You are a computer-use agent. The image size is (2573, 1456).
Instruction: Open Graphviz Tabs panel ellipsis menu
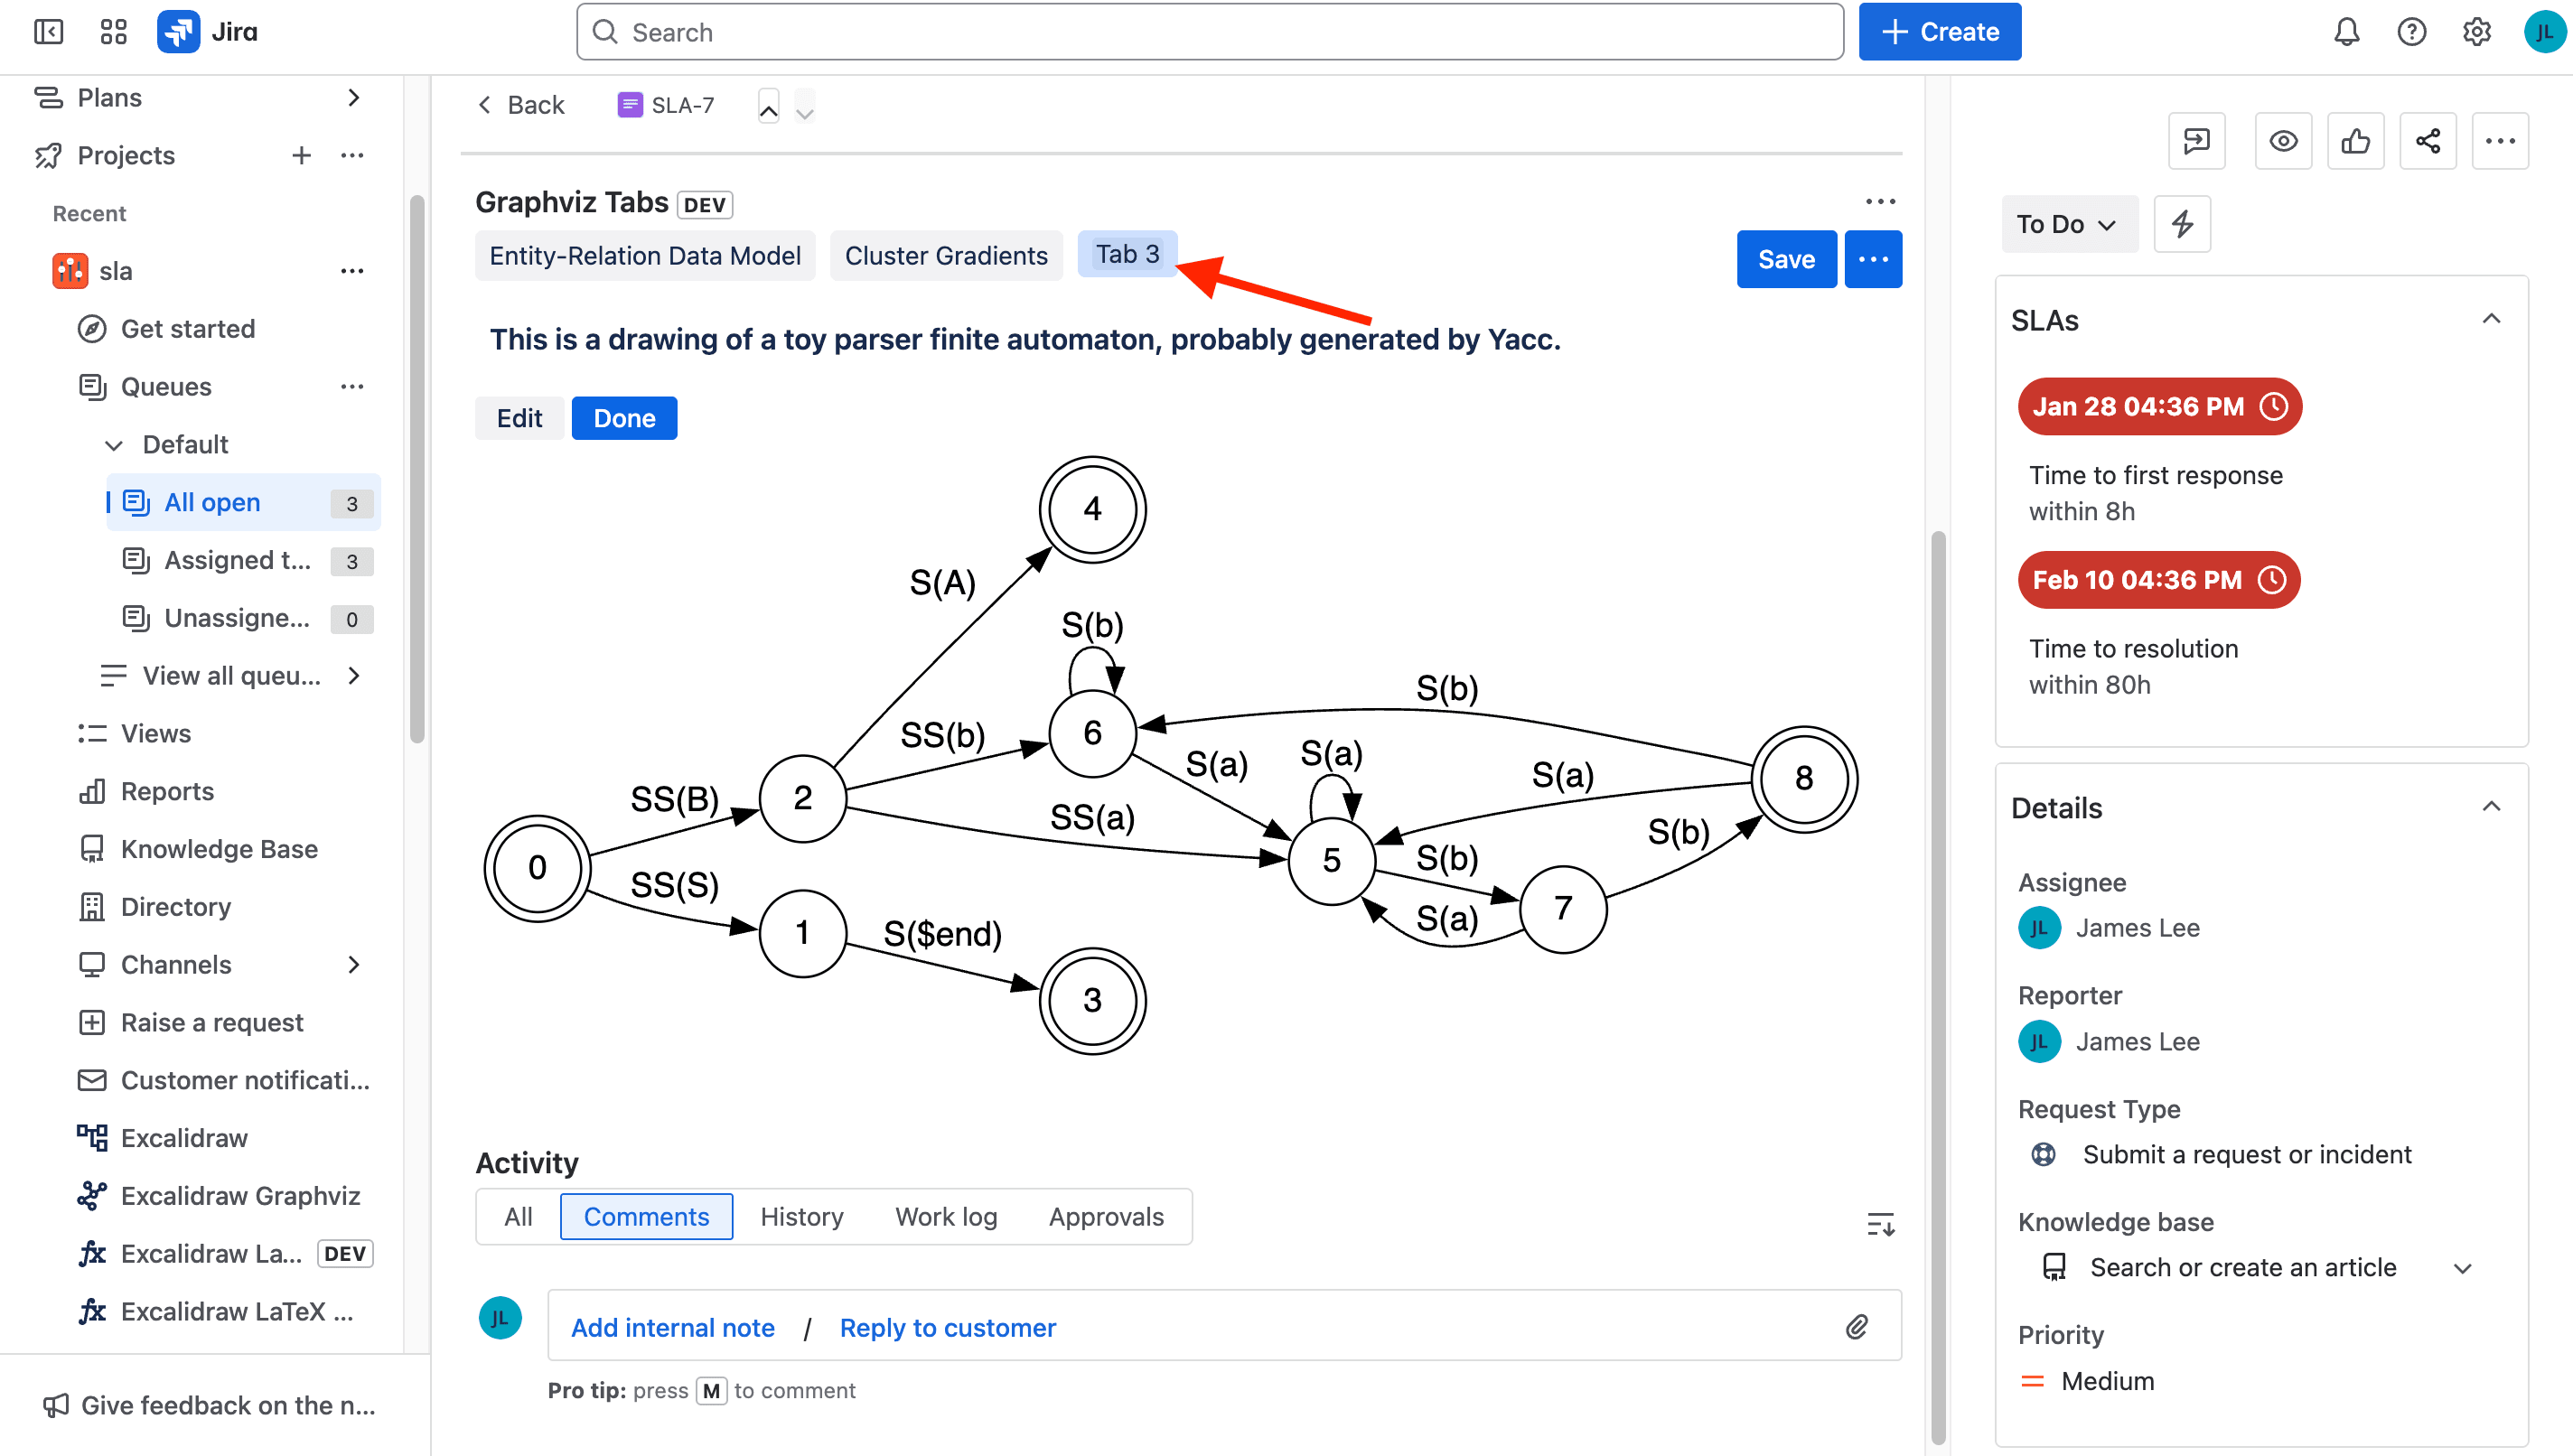pos(1880,202)
